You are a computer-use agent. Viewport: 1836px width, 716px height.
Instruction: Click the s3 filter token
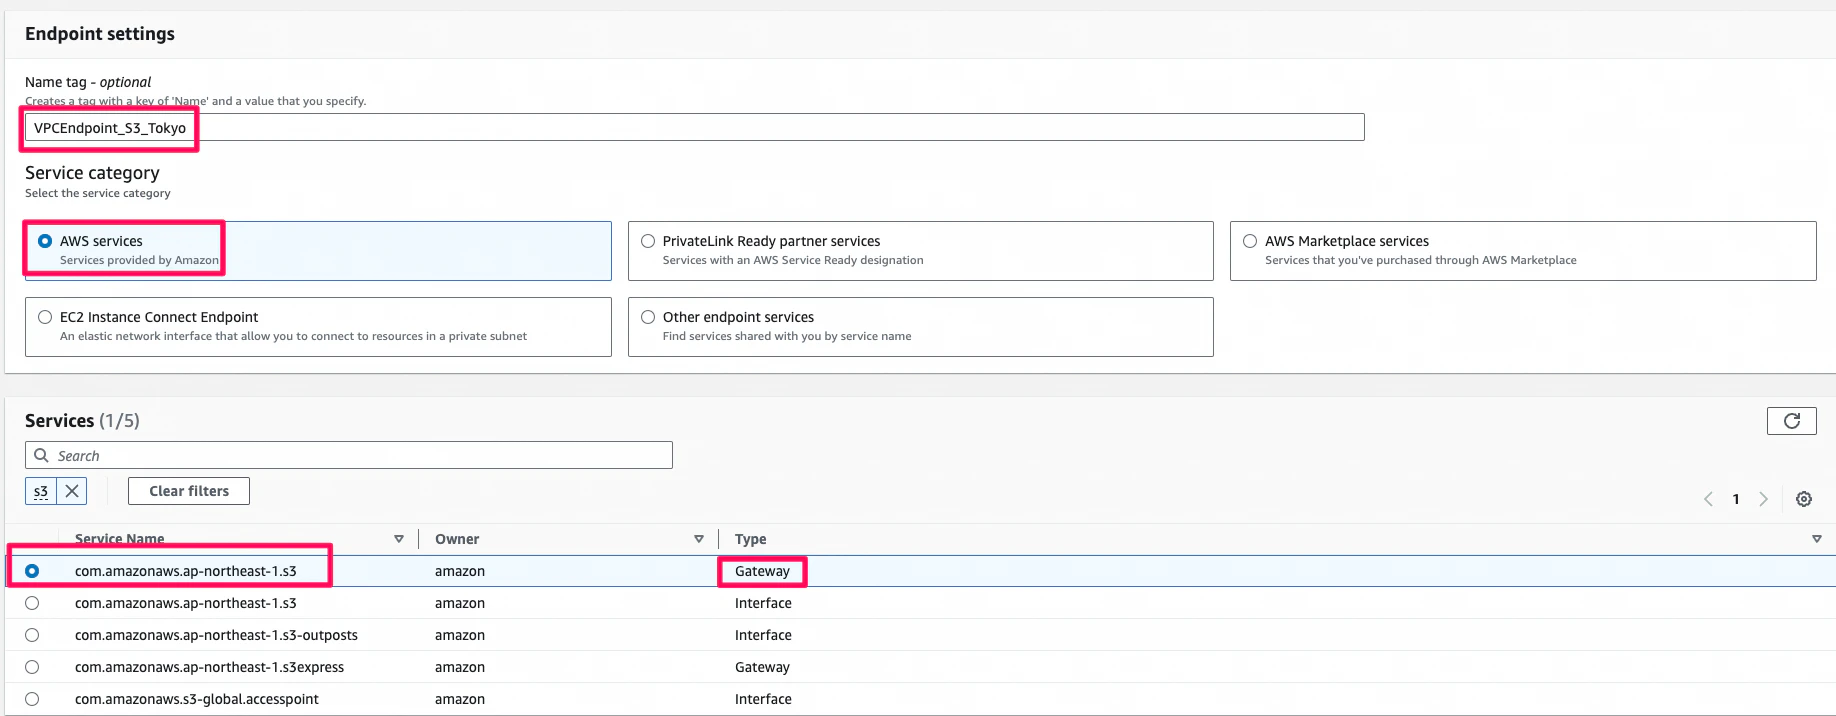point(41,491)
